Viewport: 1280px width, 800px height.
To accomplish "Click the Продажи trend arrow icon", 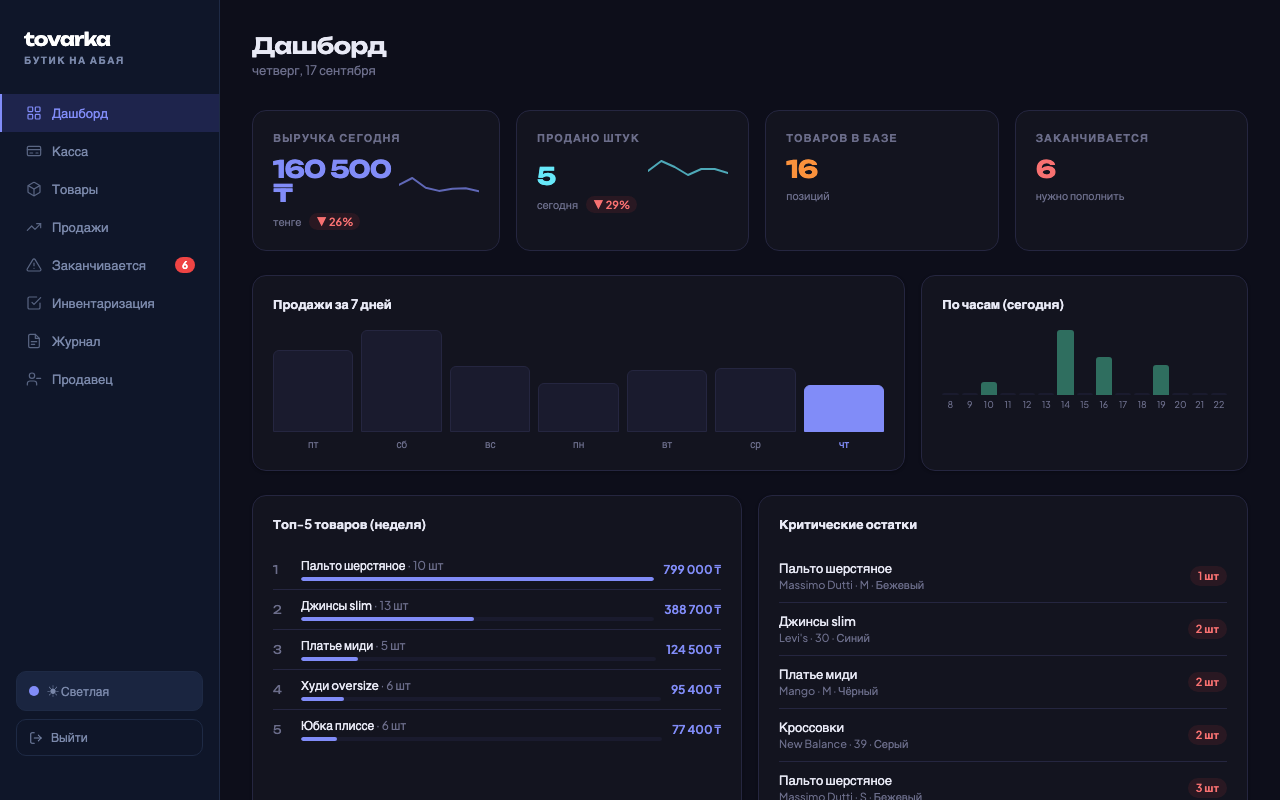I will (x=34, y=227).
